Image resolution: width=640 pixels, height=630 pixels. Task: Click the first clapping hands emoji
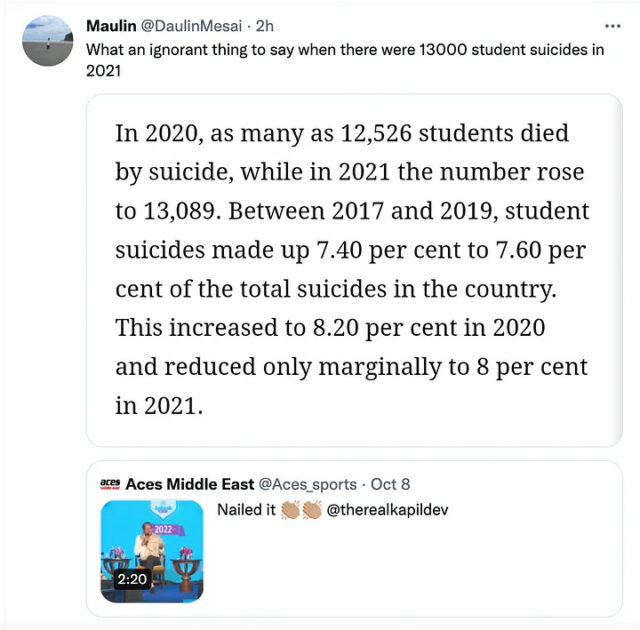tap(290, 510)
